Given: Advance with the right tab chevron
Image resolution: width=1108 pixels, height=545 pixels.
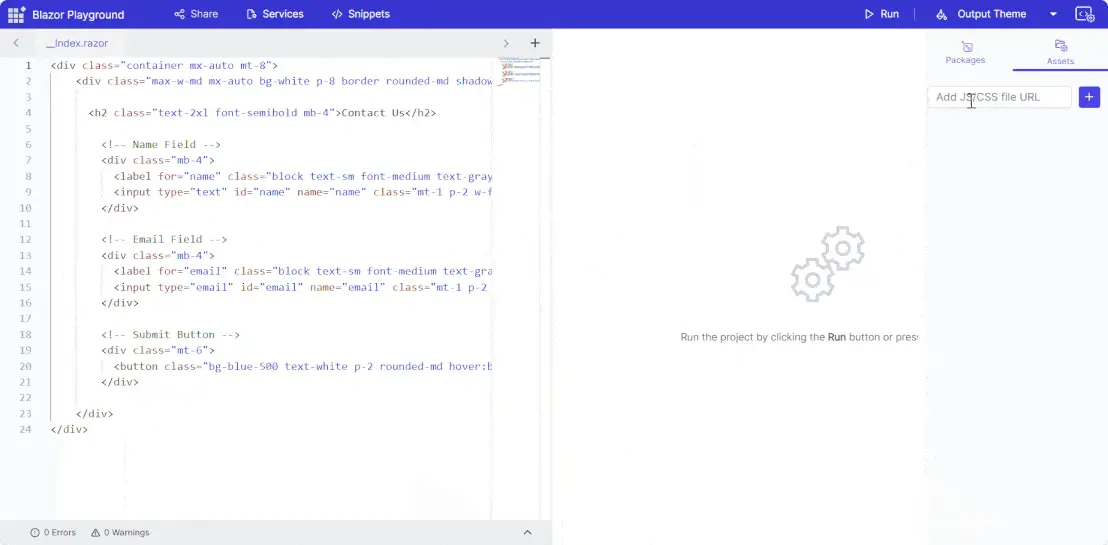Looking at the screenshot, I should (x=506, y=43).
